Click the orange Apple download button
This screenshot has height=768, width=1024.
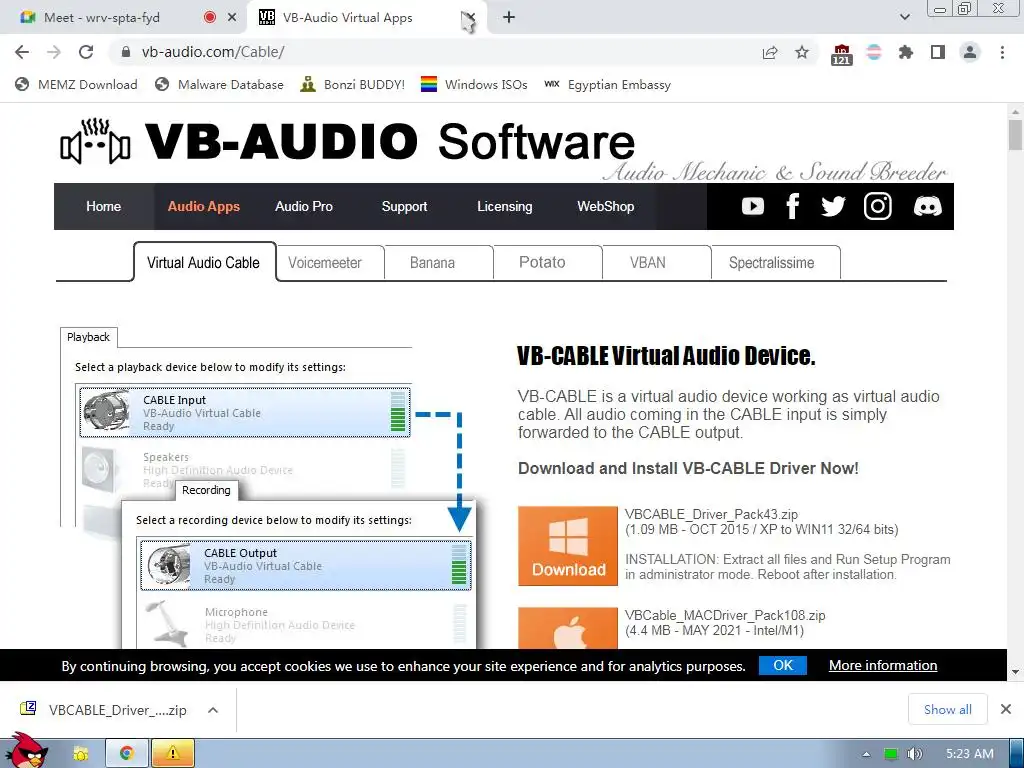click(x=568, y=628)
